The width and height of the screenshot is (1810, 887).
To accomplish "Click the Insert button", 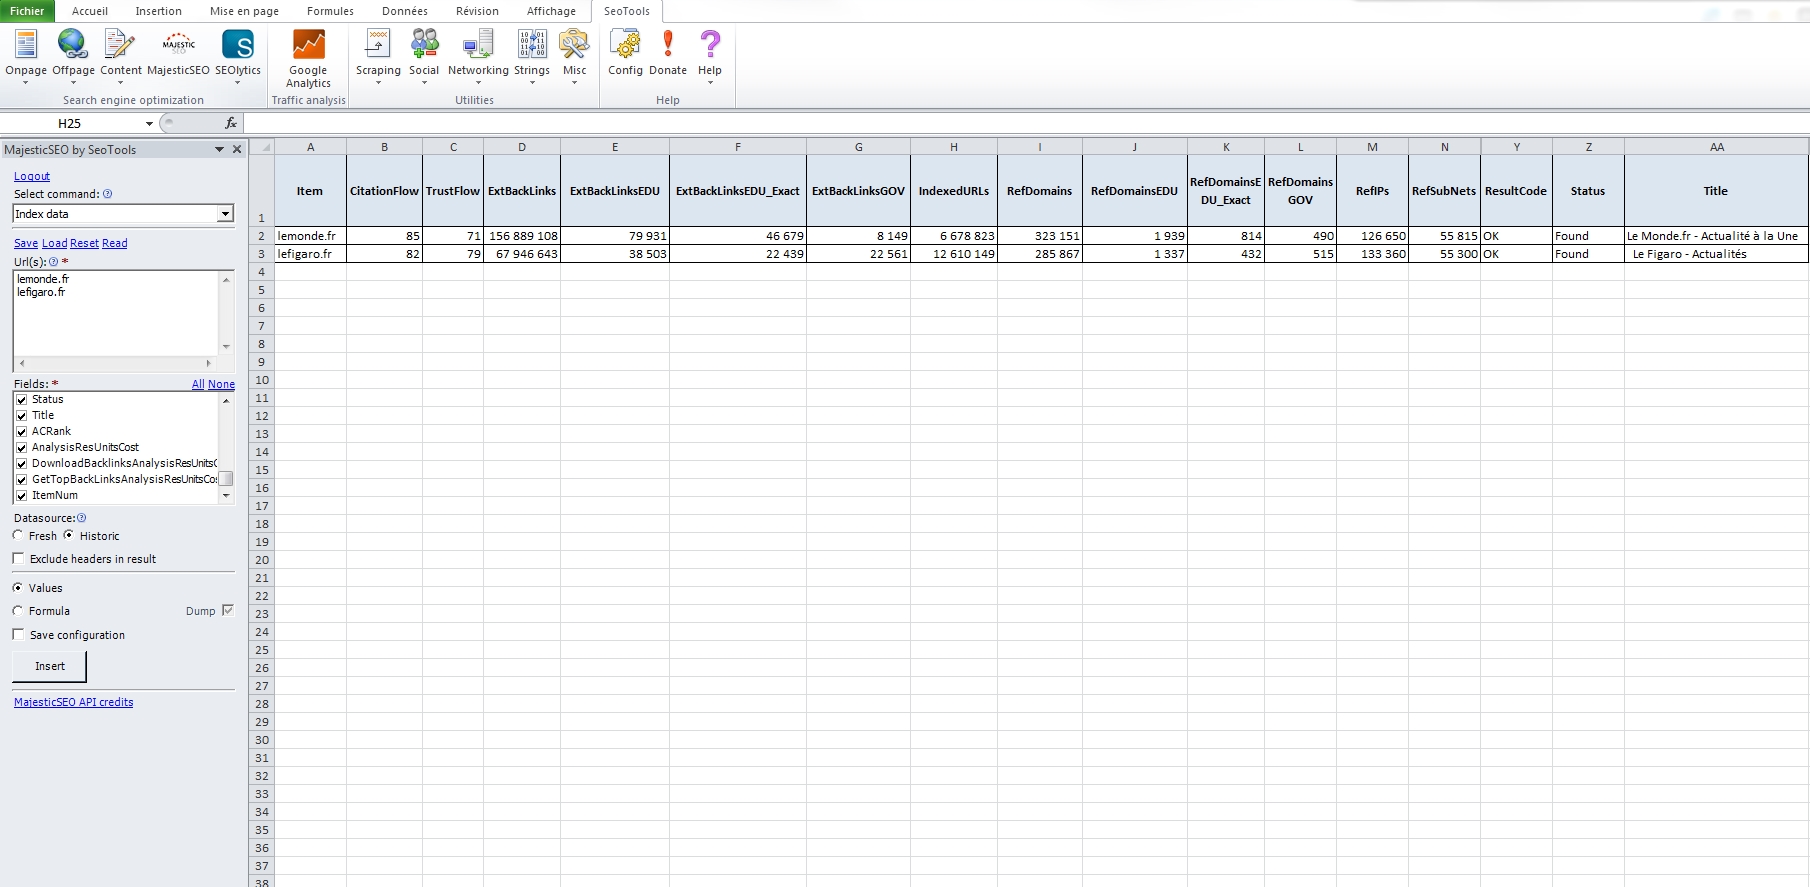I will click(x=50, y=666).
